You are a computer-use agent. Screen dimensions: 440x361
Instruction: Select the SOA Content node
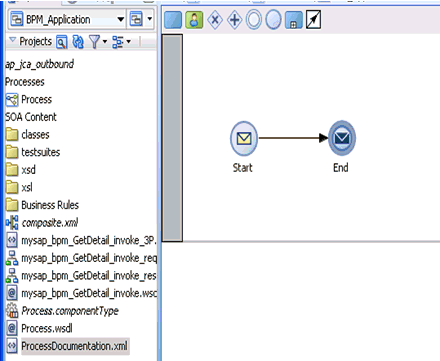(31, 117)
